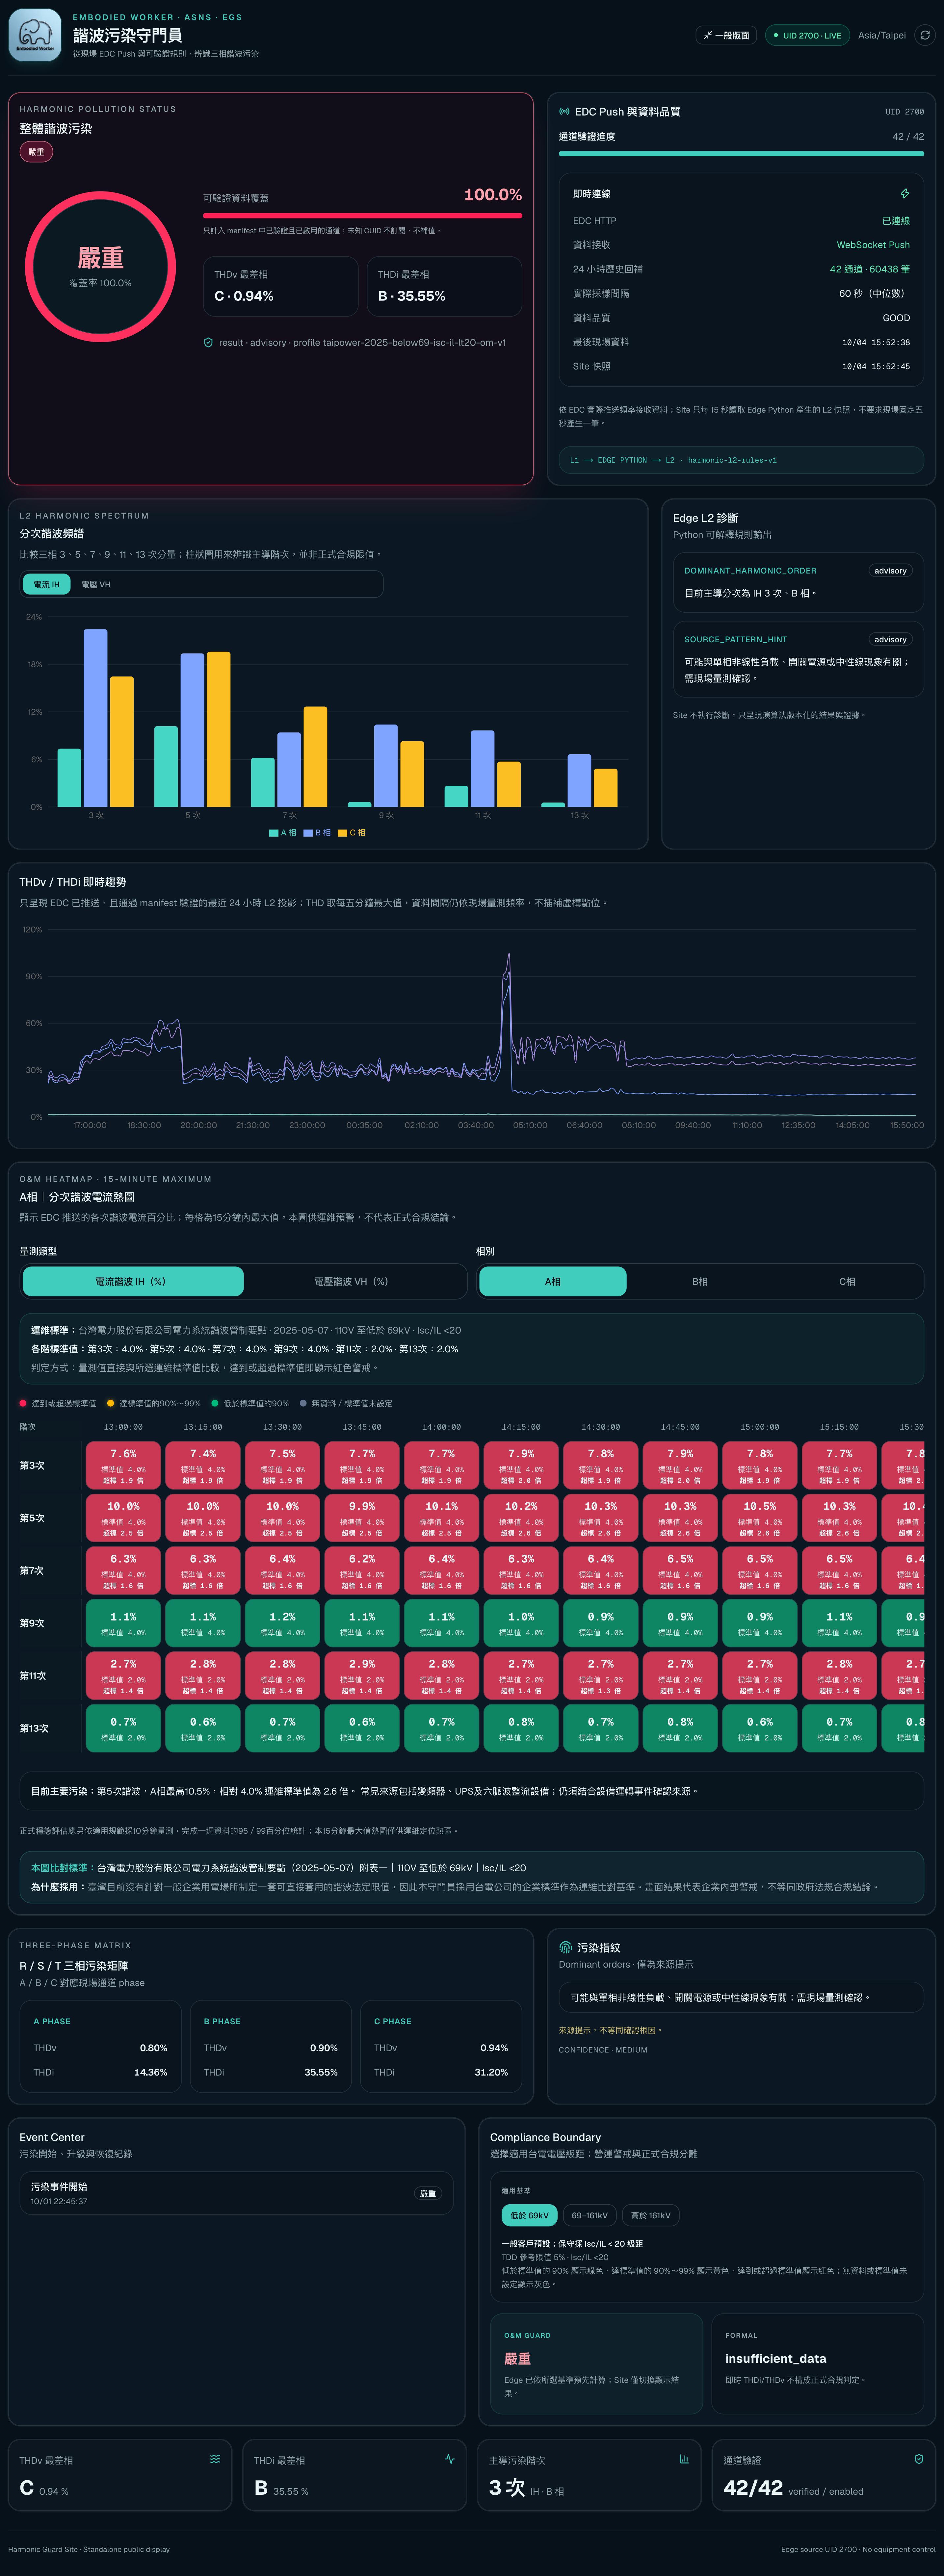Click the 污染指紋 fingerprint icon
944x2576 pixels.
pyautogui.click(x=565, y=1947)
